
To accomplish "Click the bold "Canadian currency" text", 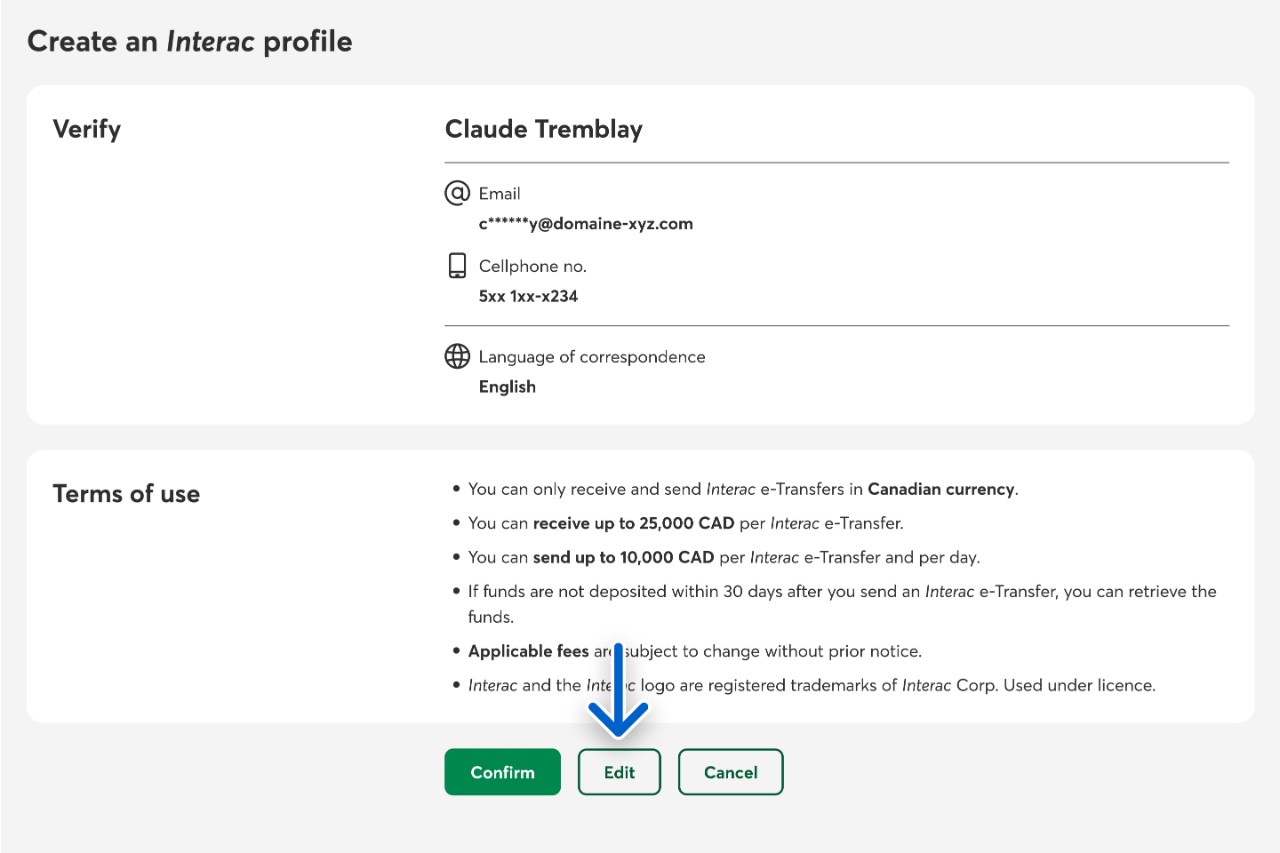I will 940,489.
